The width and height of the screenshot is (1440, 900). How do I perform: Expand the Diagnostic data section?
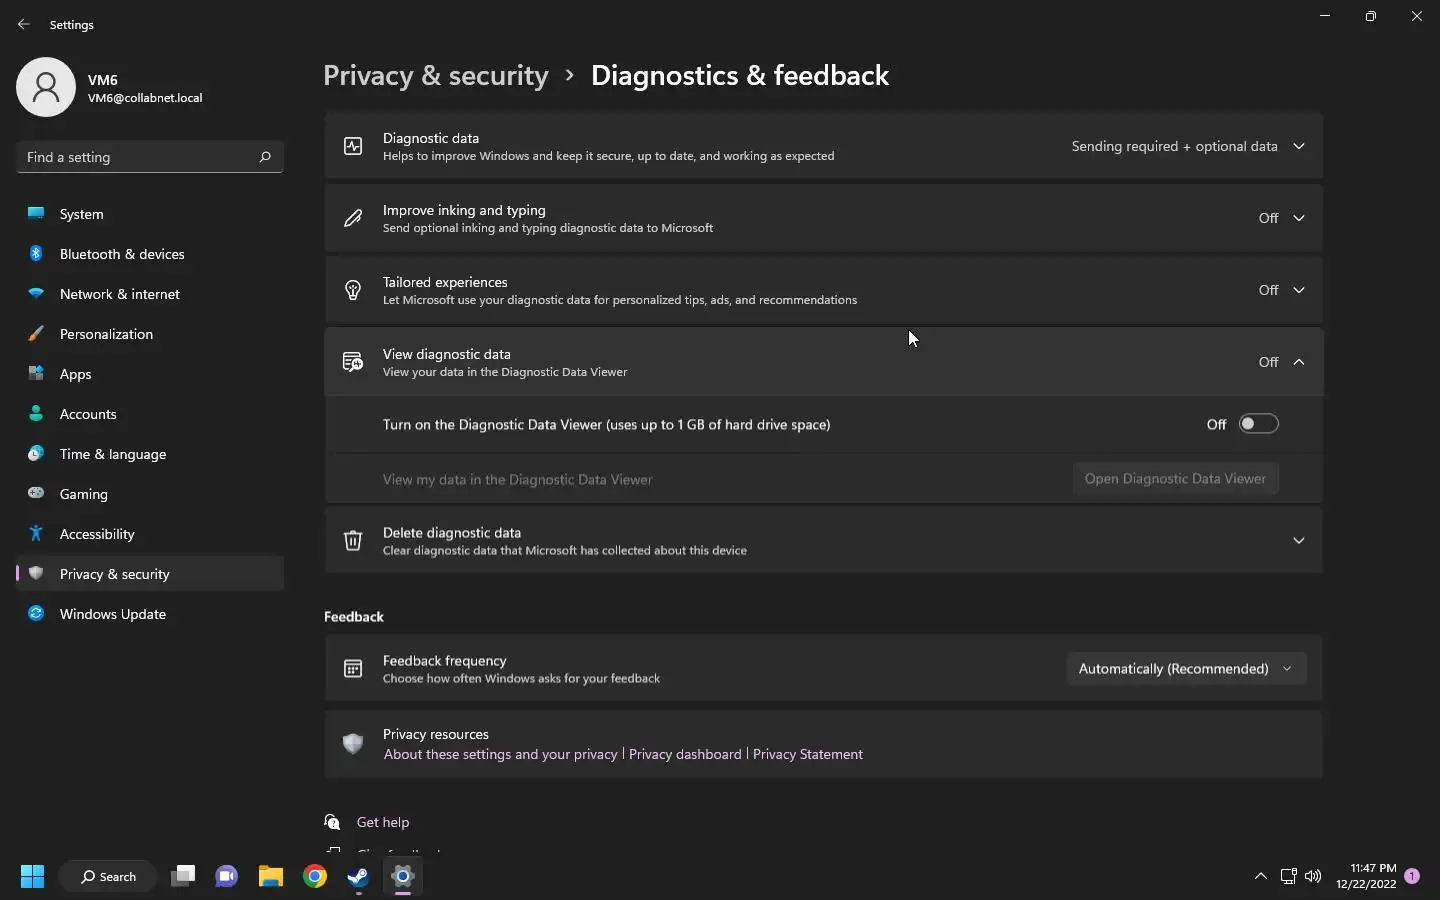[x=1298, y=146]
